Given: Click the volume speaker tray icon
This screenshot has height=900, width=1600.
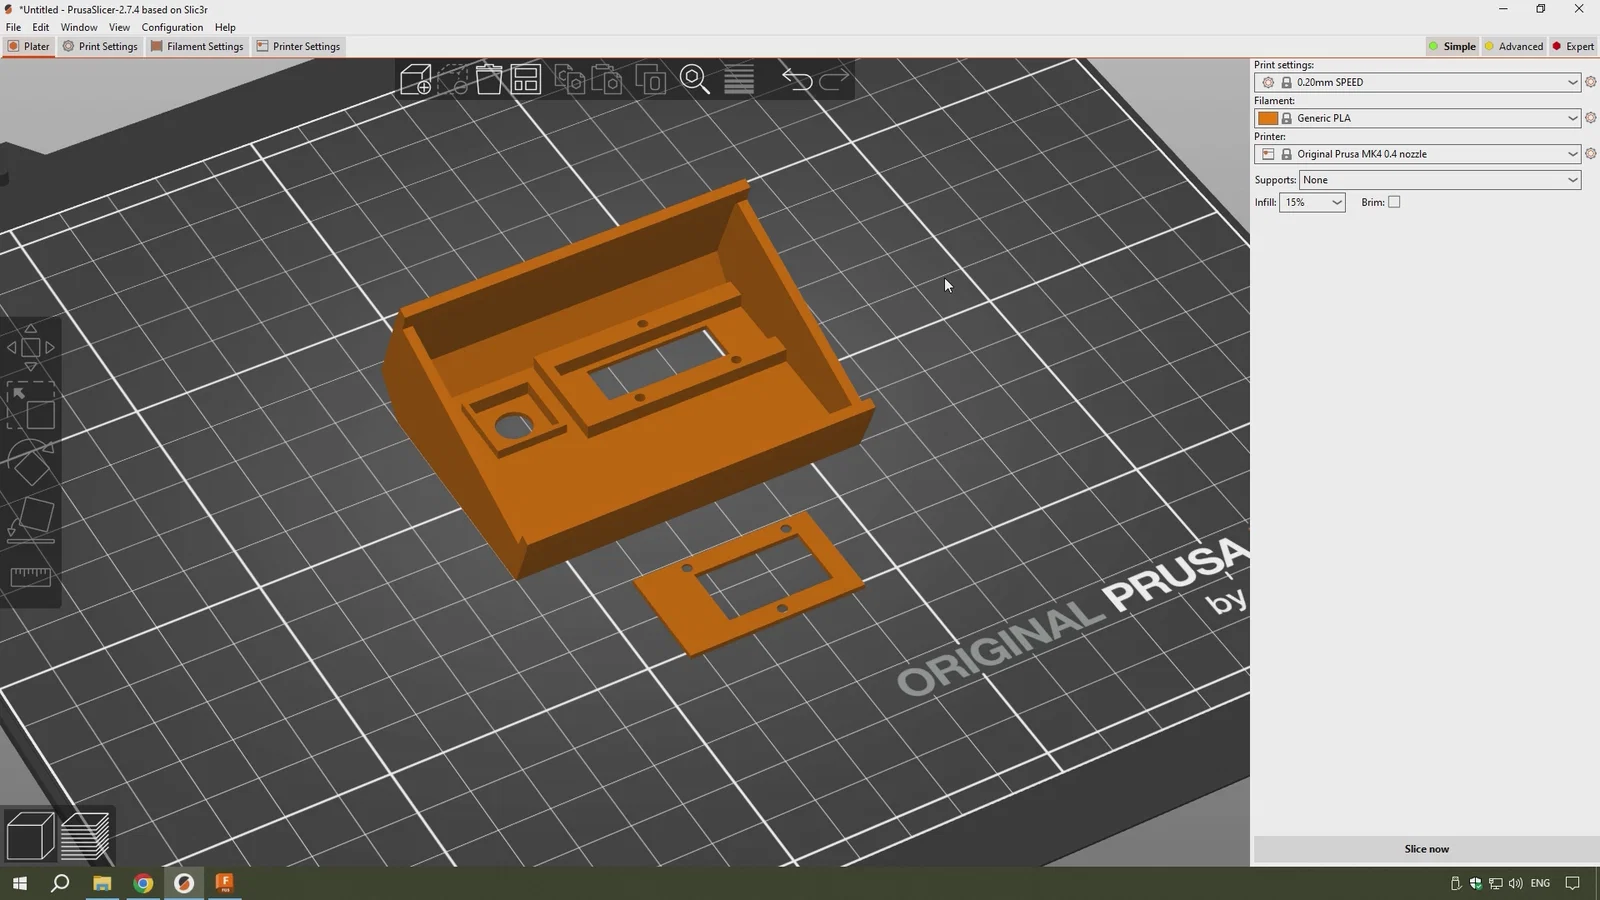Looking at the screenshot, I should (1515, 883).
